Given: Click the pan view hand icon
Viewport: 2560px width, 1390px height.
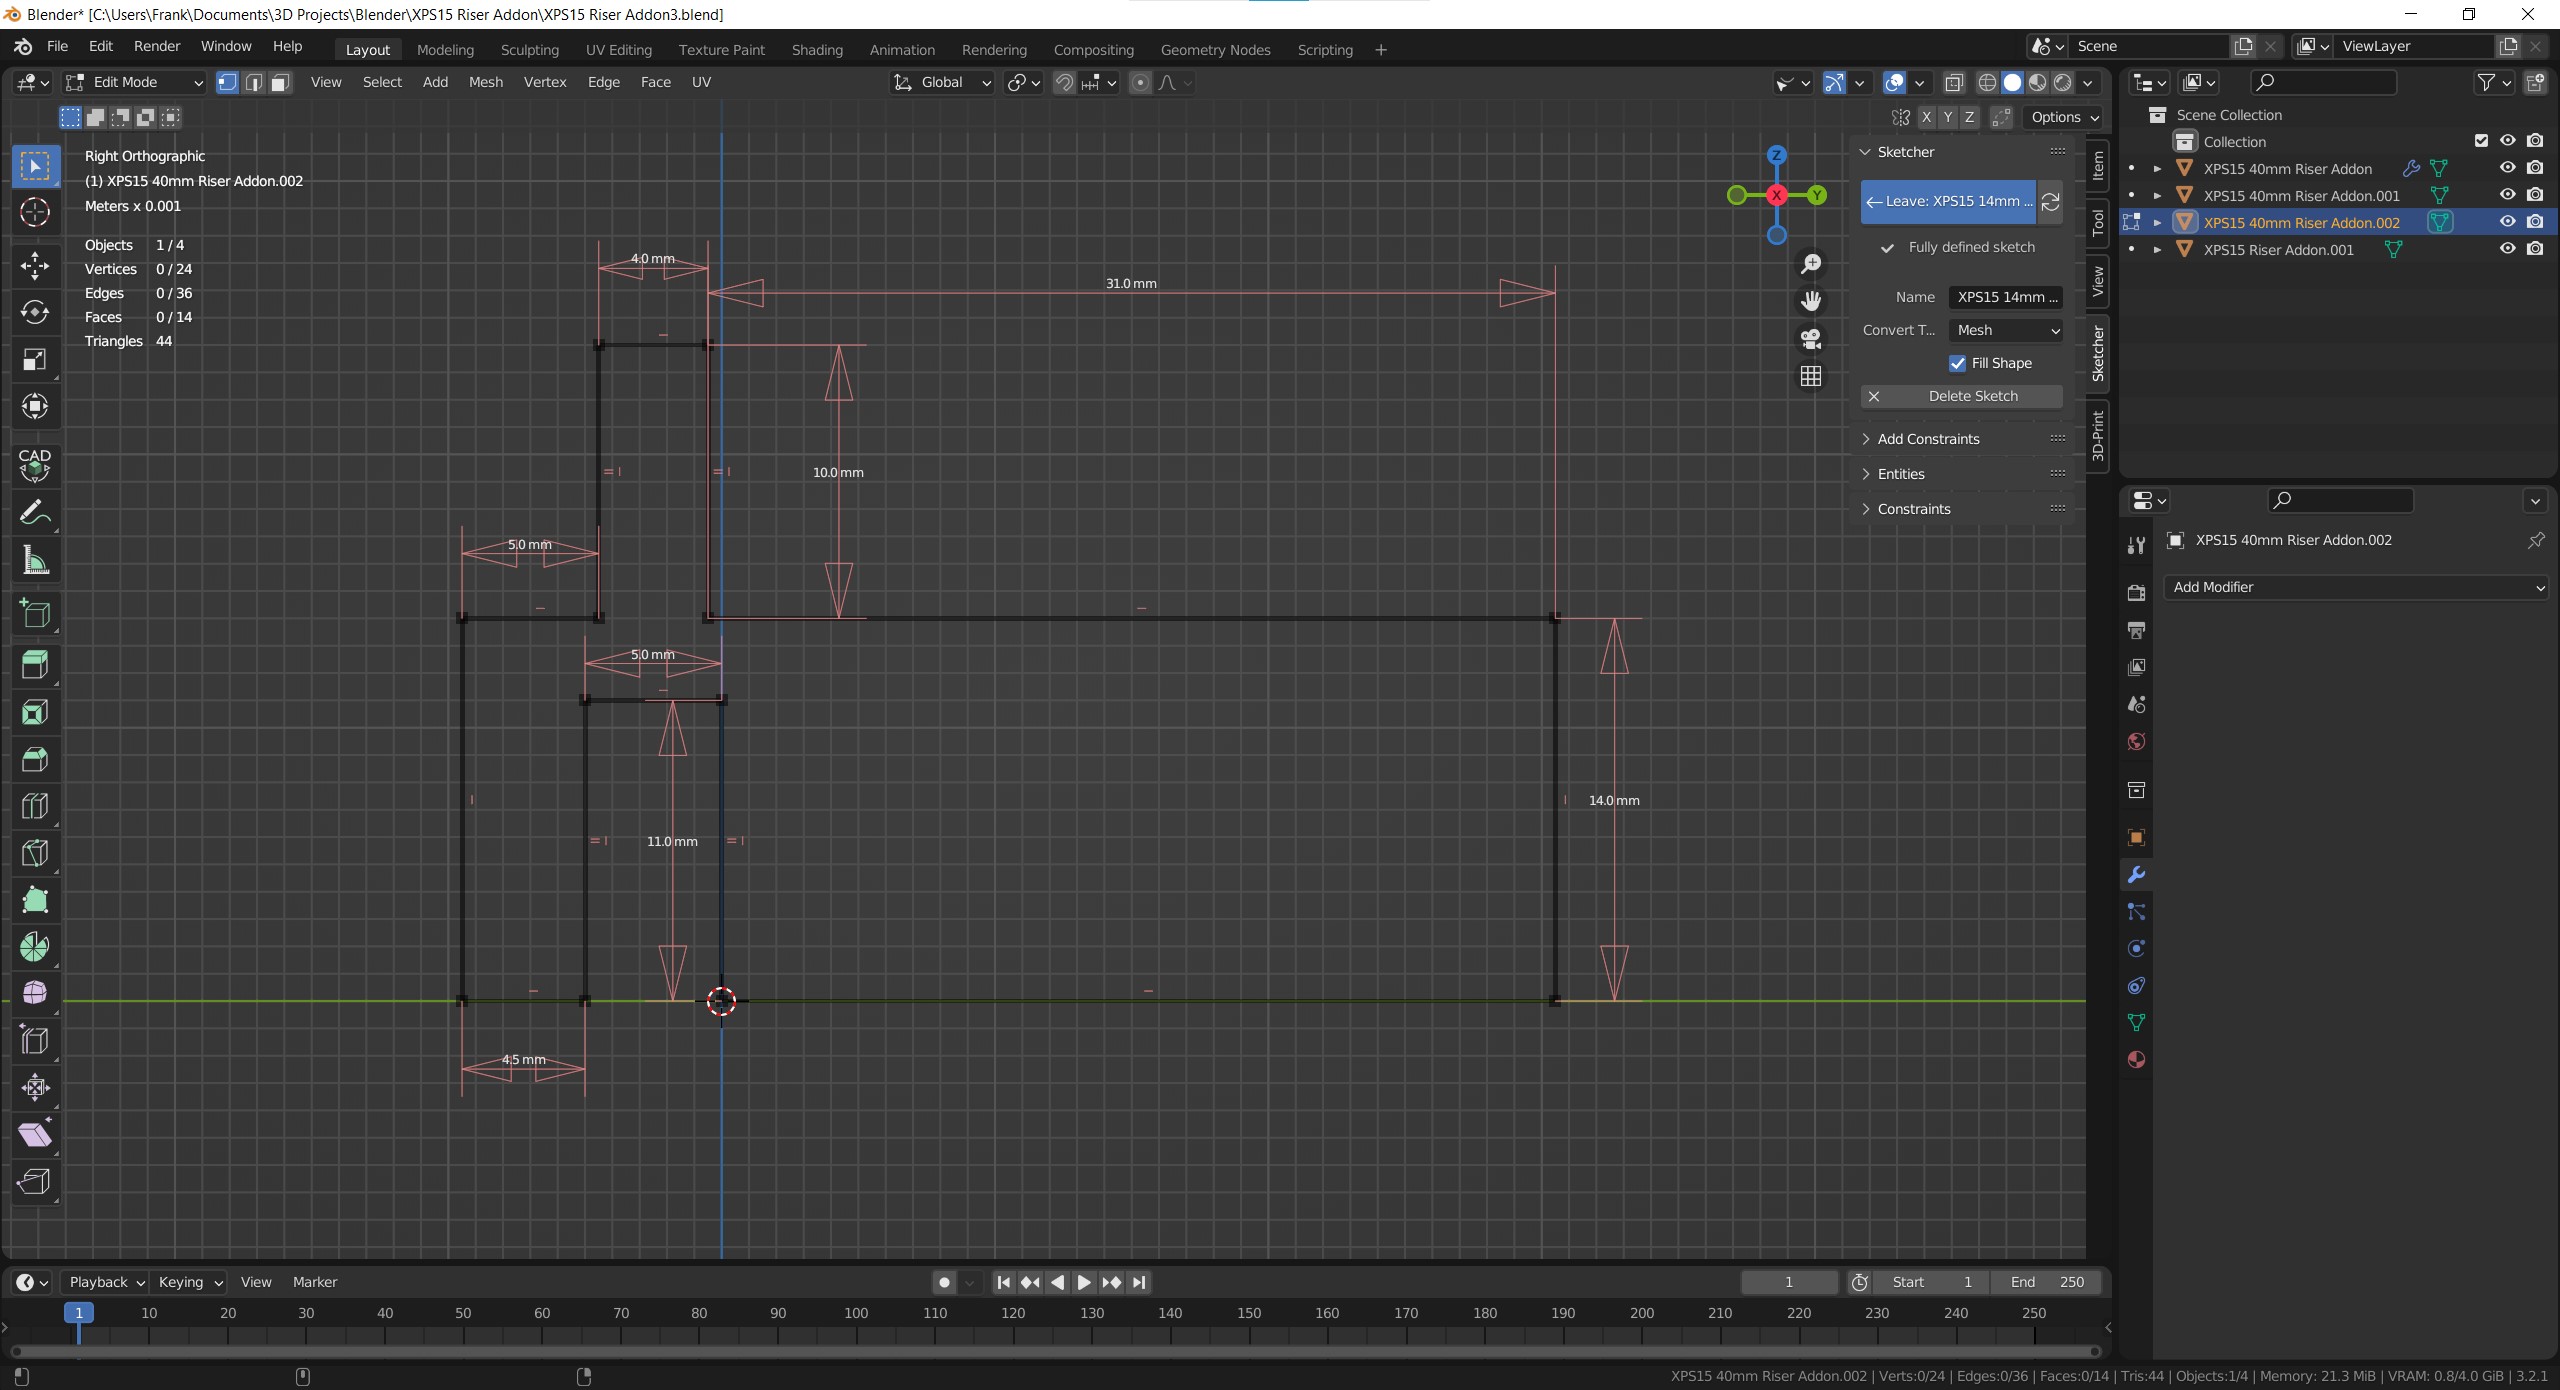Looking at the screenshot, I should (1811, 301).
